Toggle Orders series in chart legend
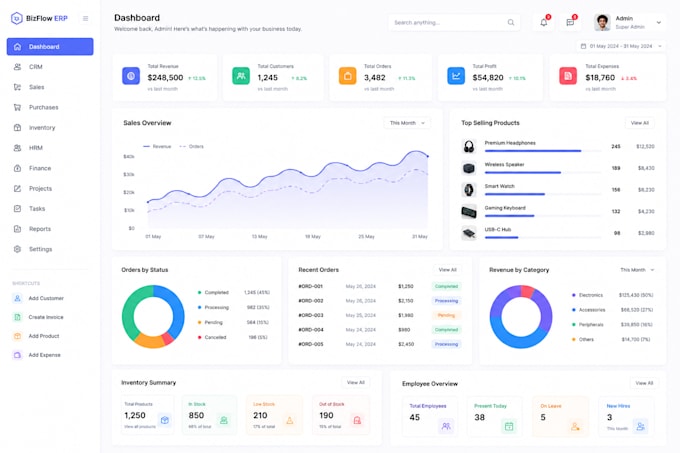The height and width of the screenshot is (453, 680). point(191,147)
